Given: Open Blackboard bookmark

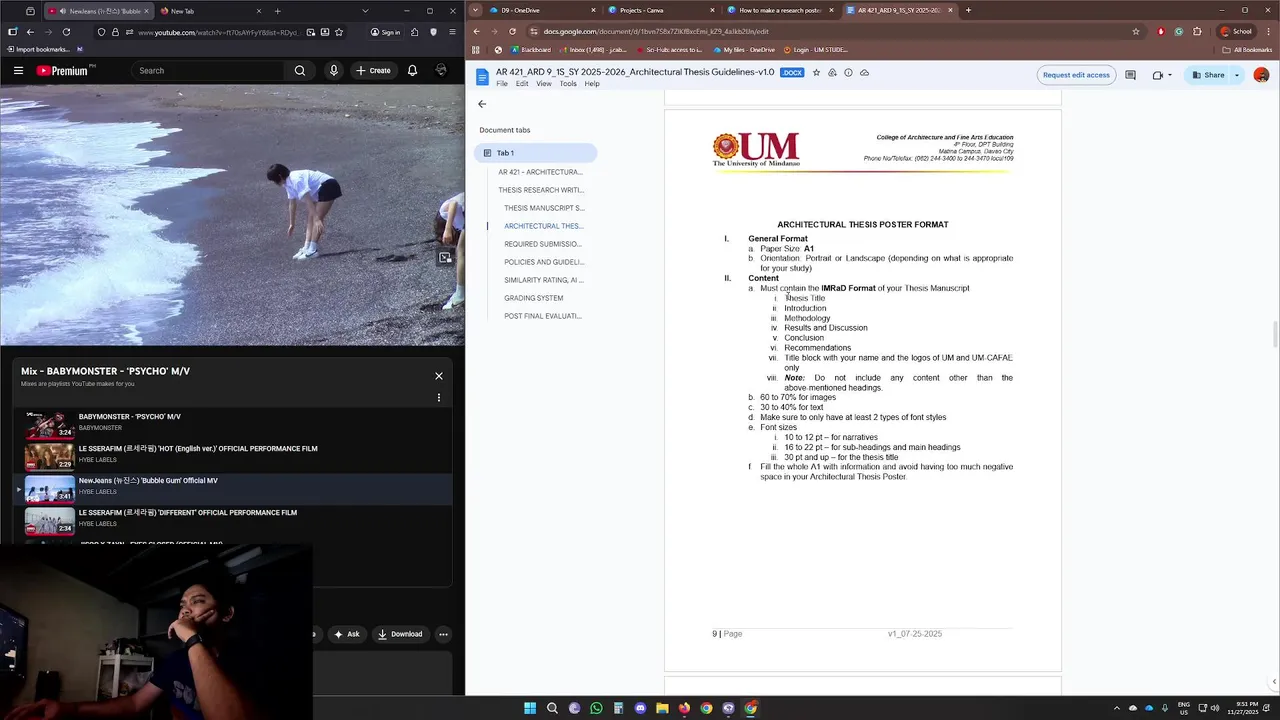Looking at the screenshot, I should coord(531,49).
